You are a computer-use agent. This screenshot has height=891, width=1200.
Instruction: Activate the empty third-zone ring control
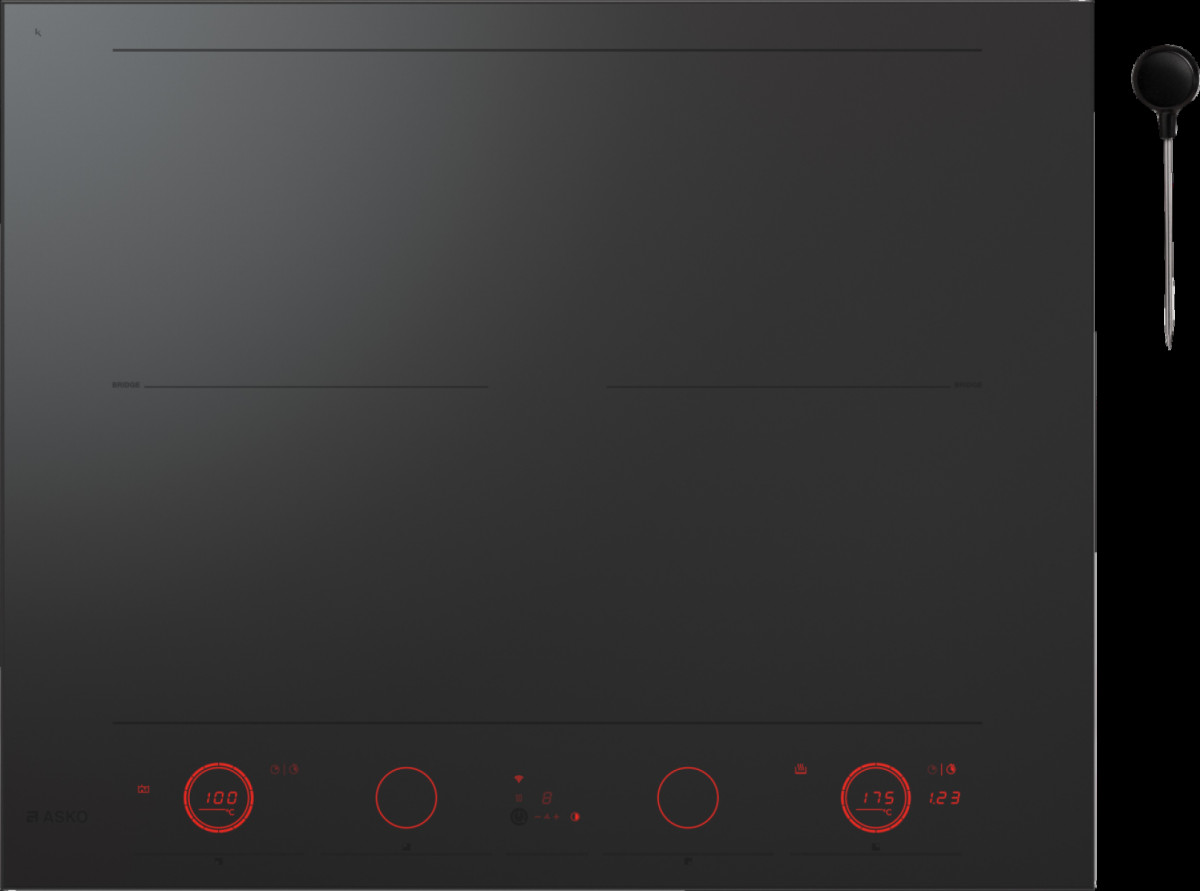(x=688, y=798)
